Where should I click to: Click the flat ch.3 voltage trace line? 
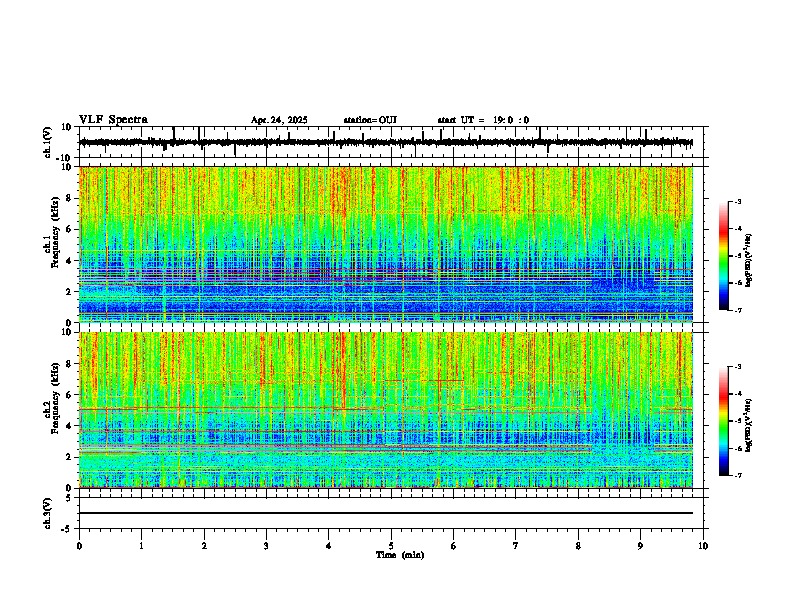[x=386, y=513]
